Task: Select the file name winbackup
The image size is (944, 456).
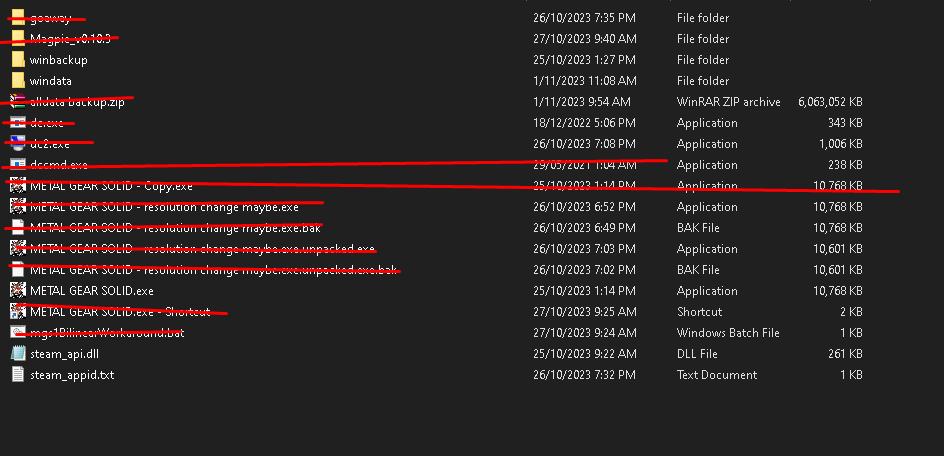Action: coord(59,60)
